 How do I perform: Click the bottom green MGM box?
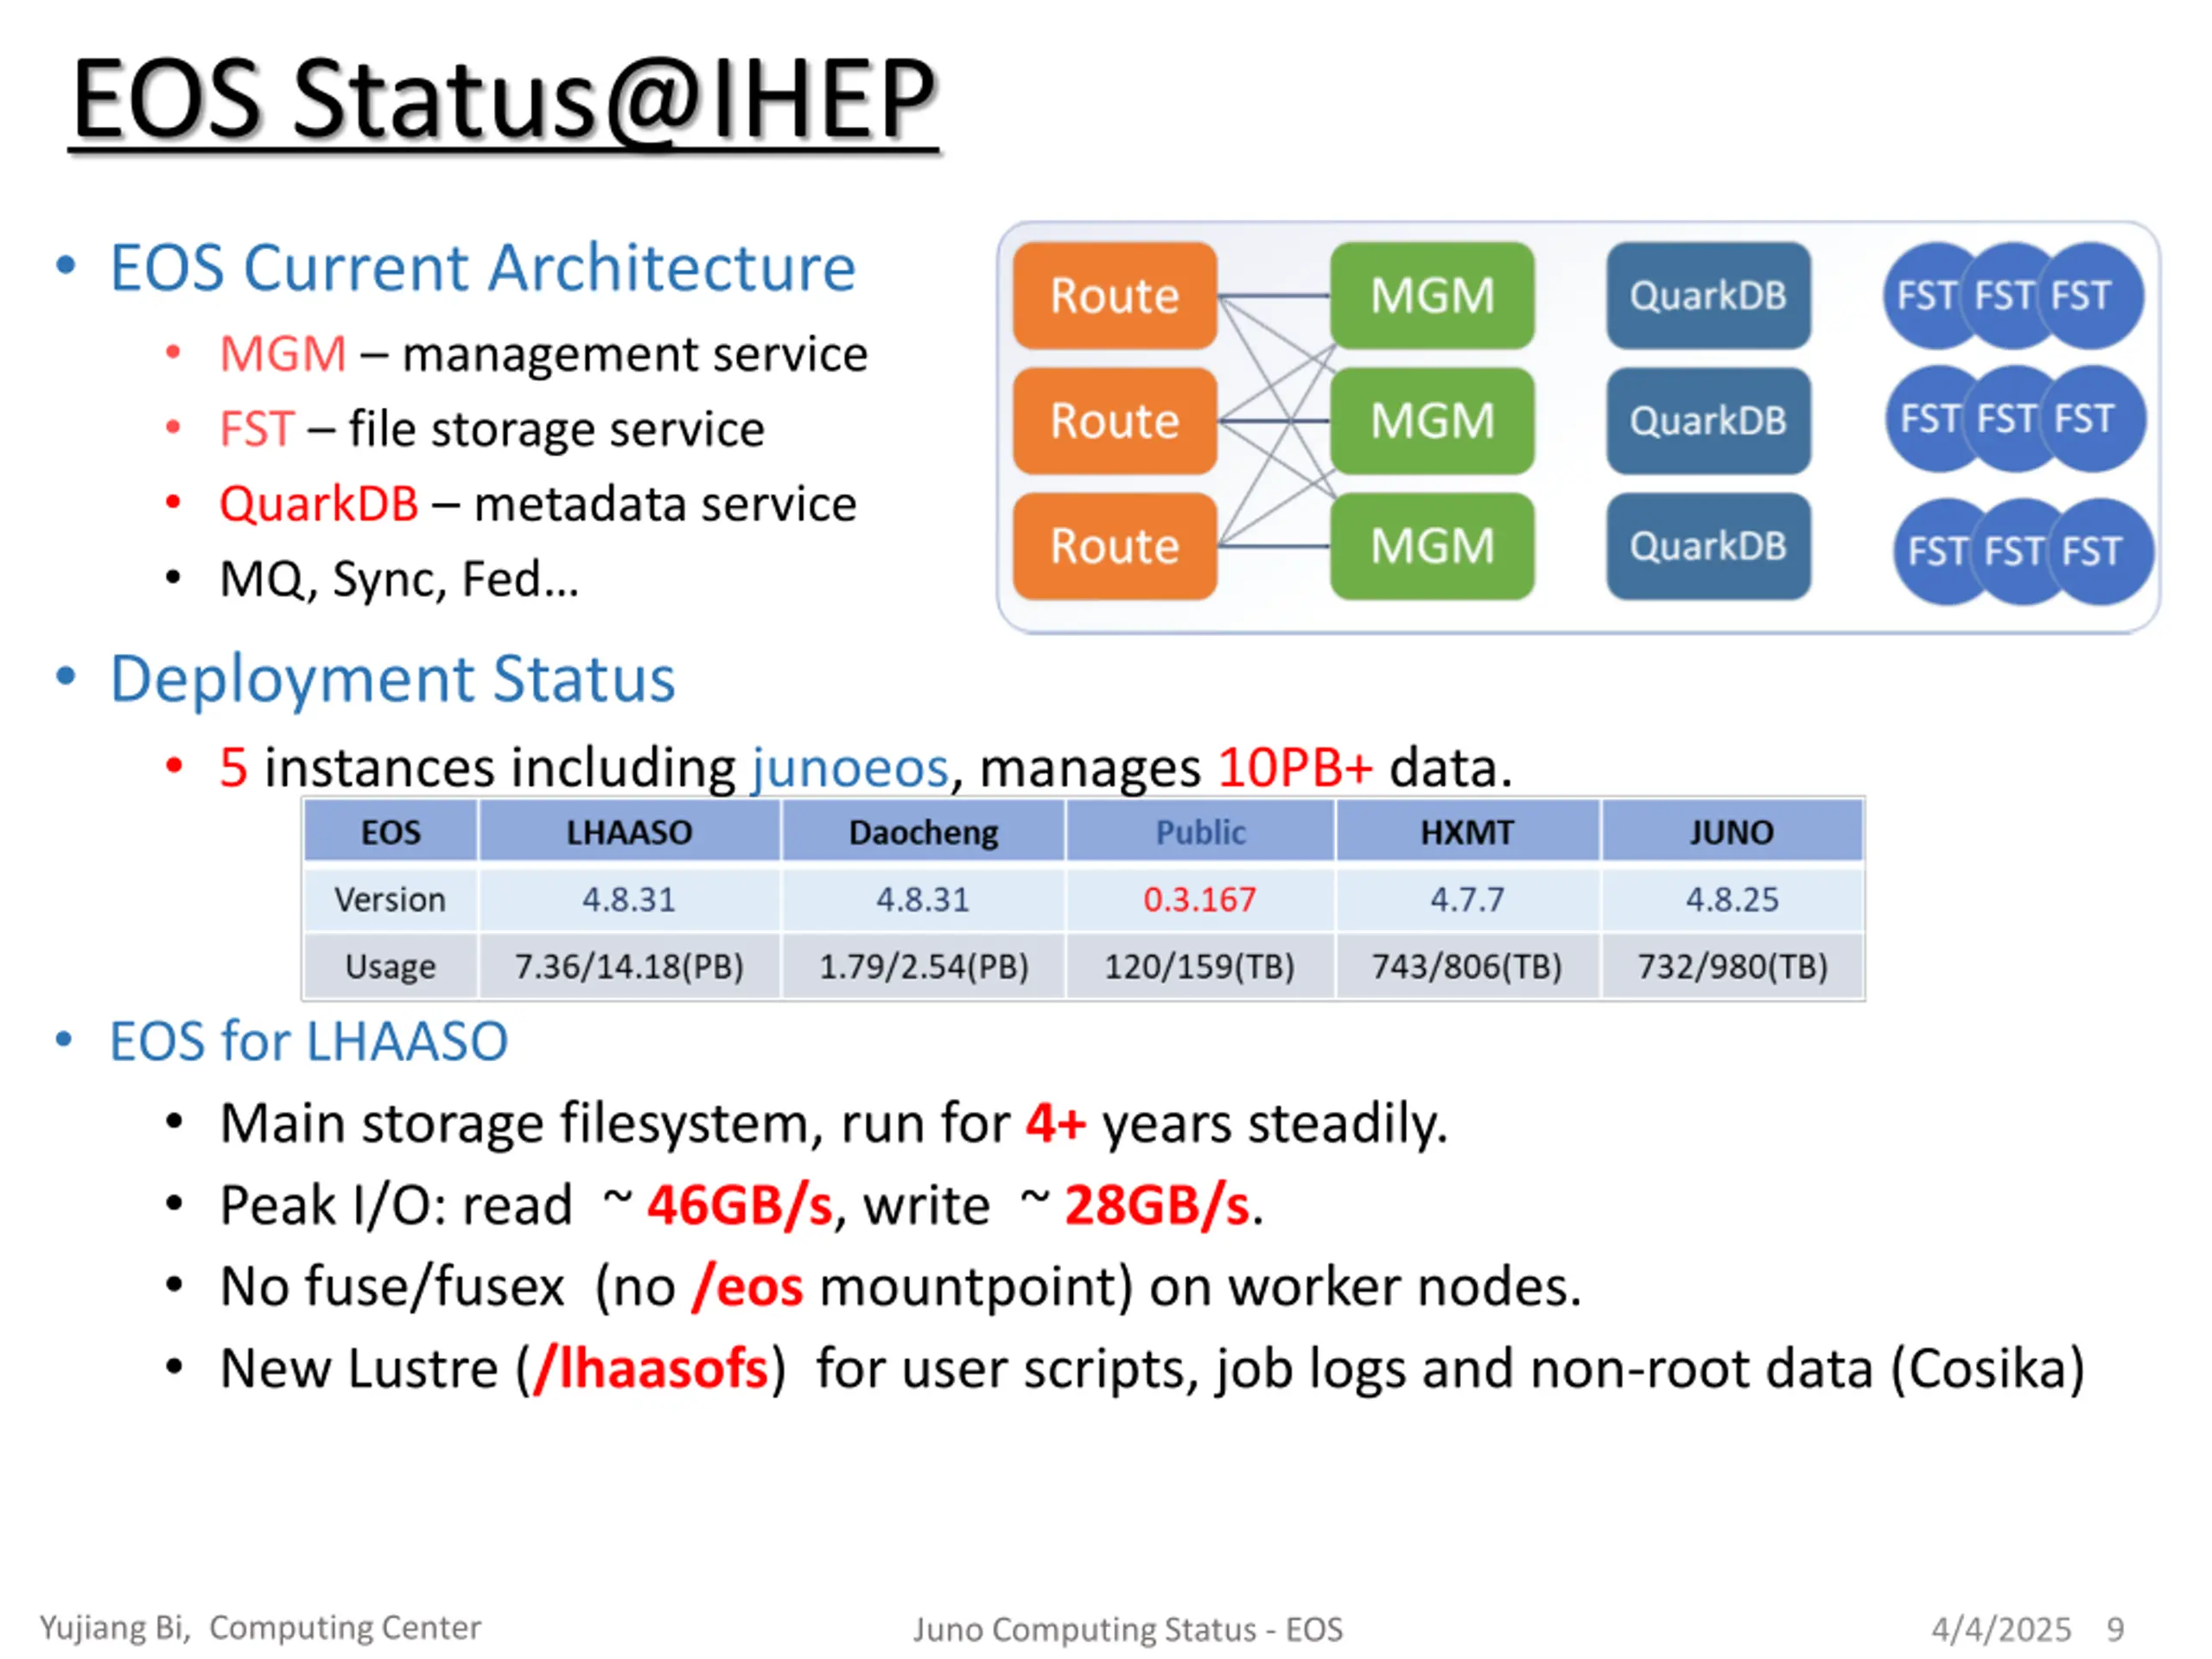[x=1432, y=547]
